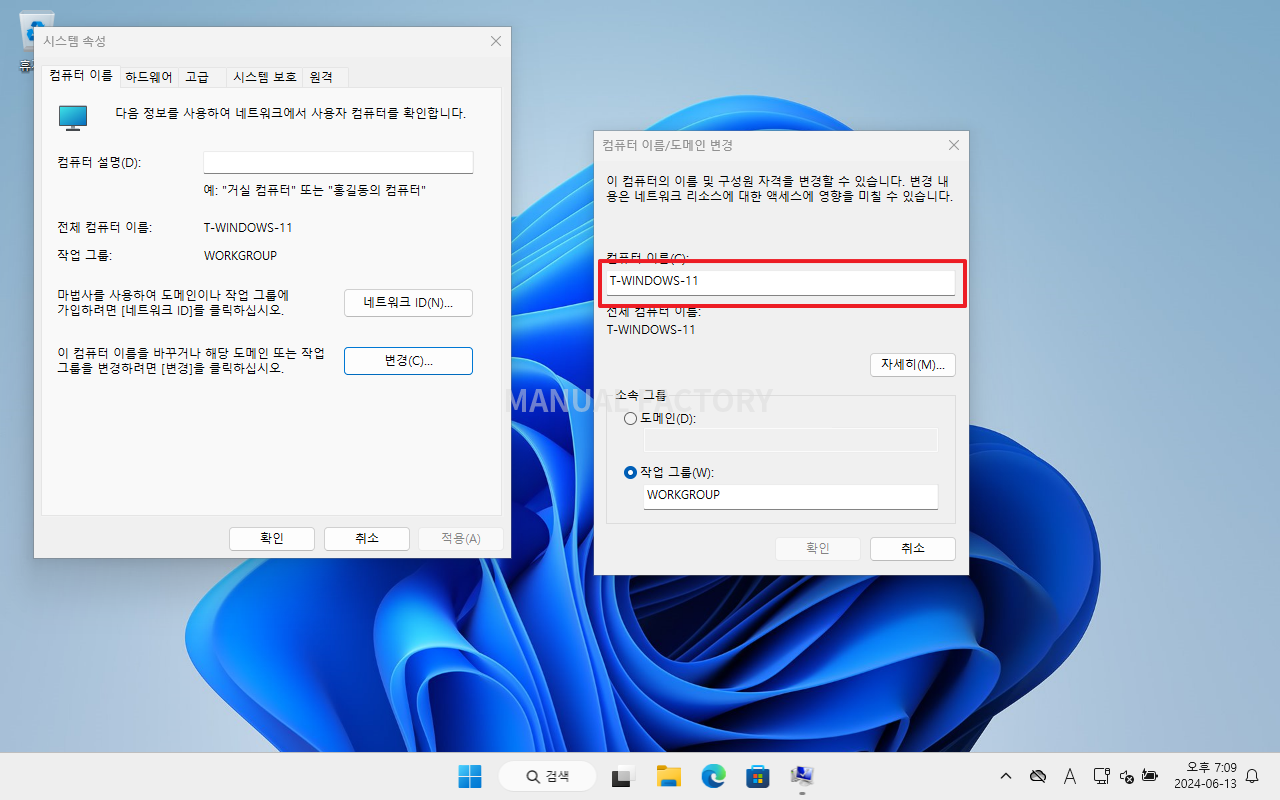This screenshot has width=1280, height=800.
Task: Click the 컴퓨터 설명(D) text field
Action: [x=338, y=163]
